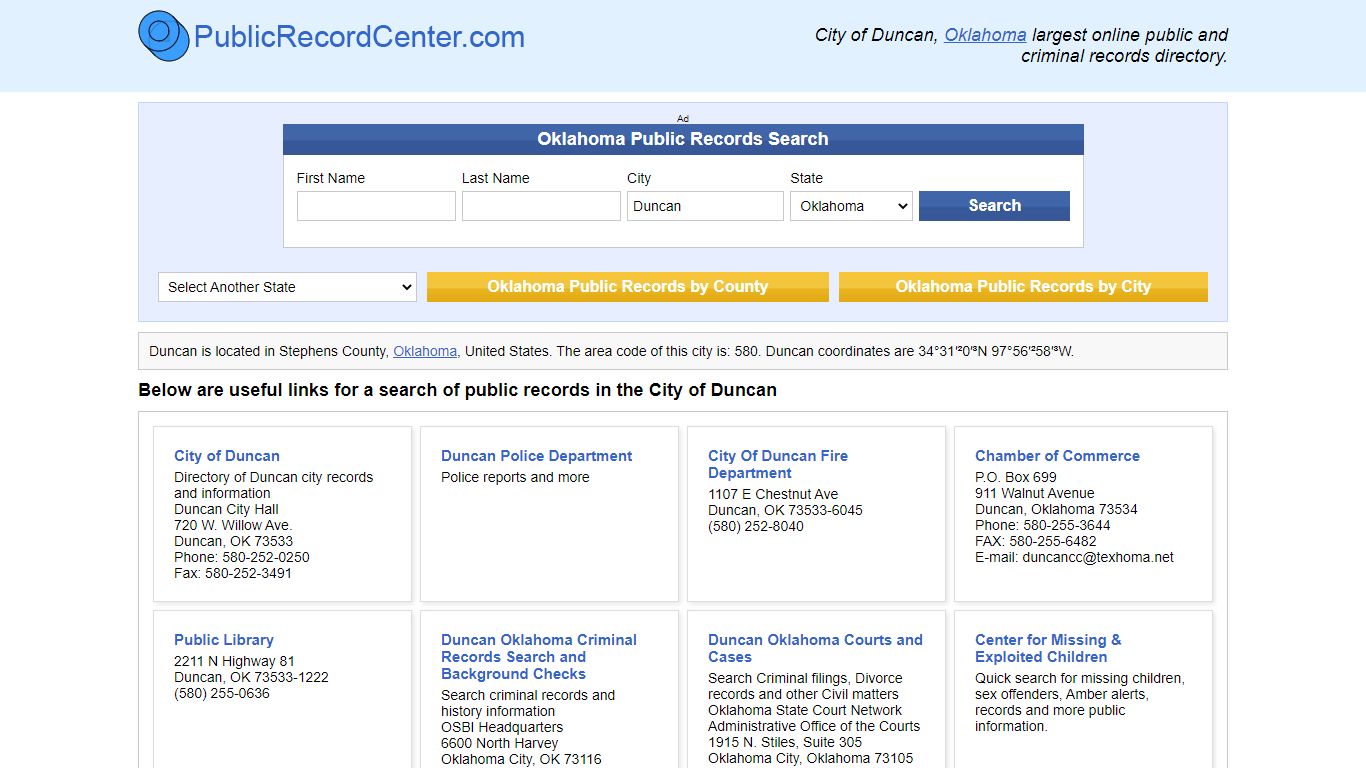
Task: Focus the Last Name input field
Action: pos(541,206)
